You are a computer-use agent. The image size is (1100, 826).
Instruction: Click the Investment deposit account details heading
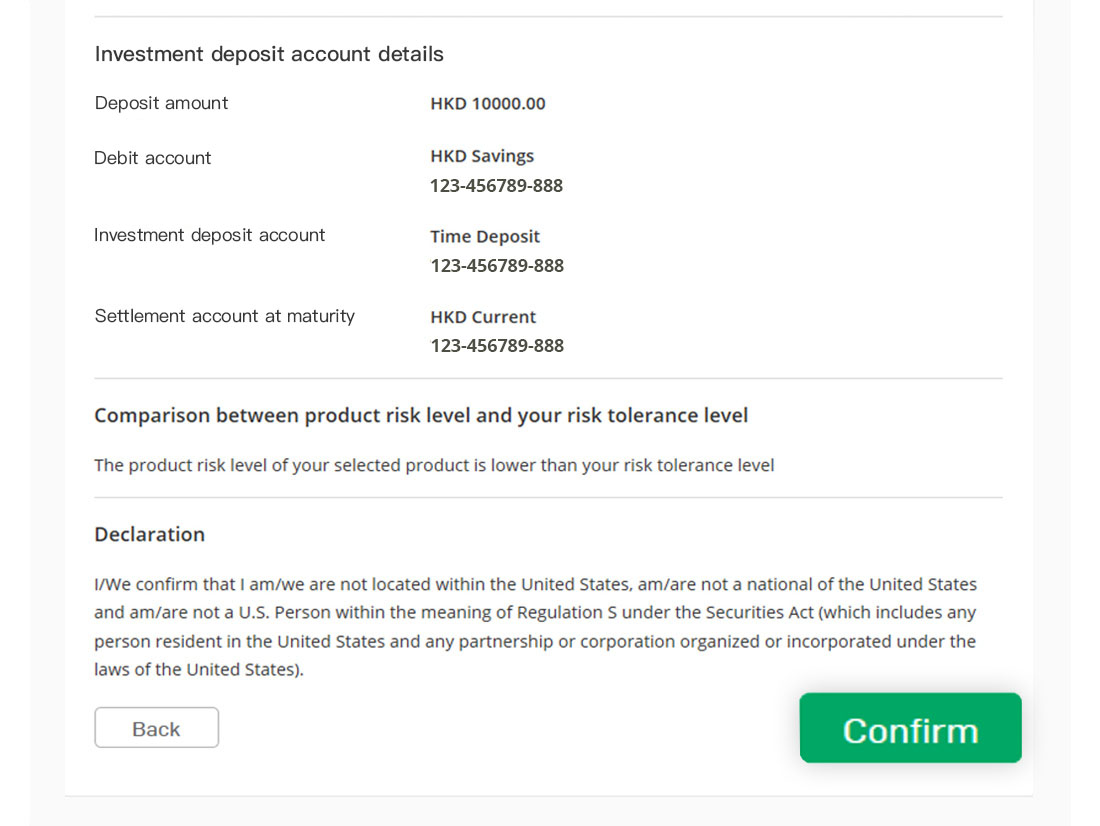point(269,54)
